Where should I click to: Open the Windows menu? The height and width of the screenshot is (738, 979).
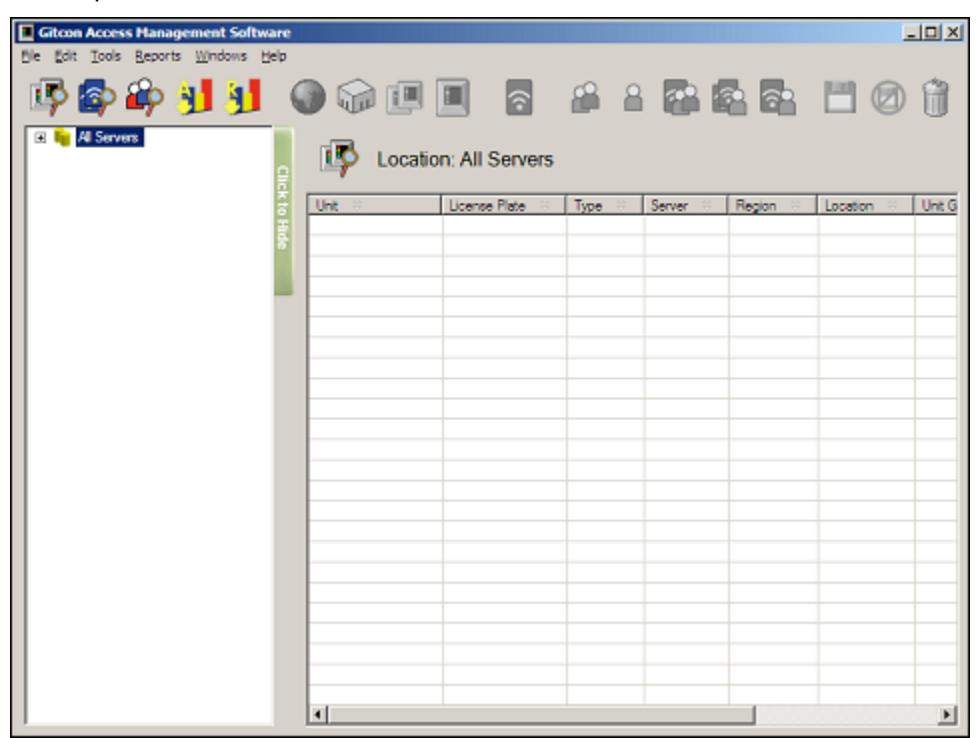pos(221,56)
